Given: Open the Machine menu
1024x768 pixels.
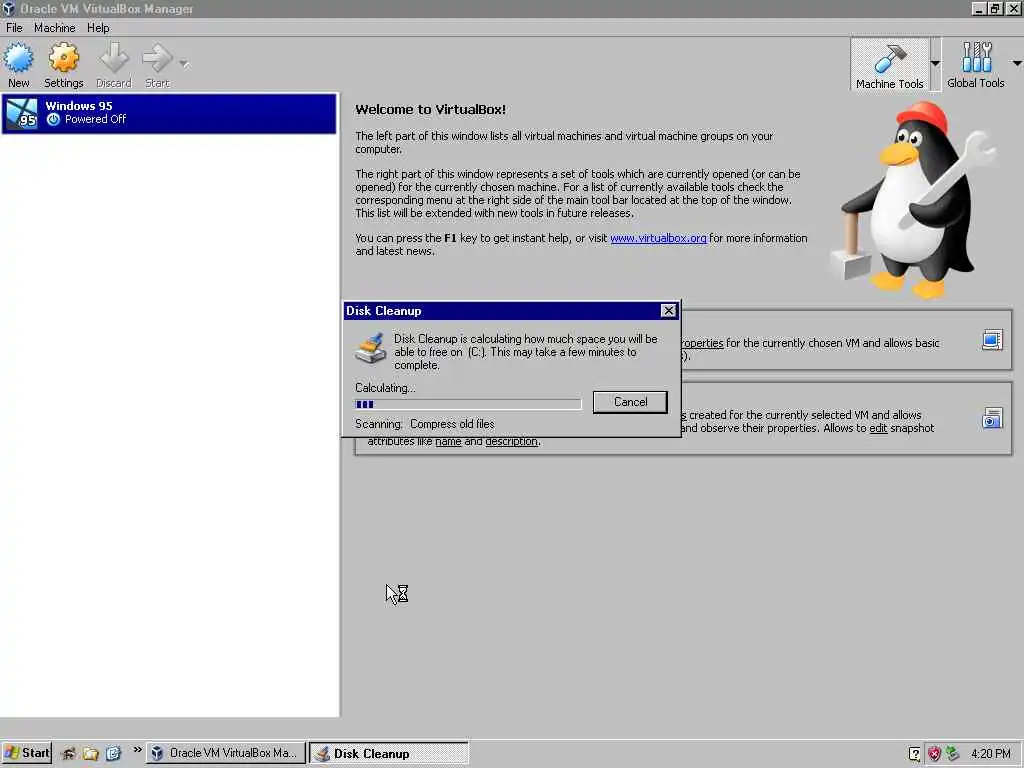Looking at the screenshot, I should coord(54,27).
